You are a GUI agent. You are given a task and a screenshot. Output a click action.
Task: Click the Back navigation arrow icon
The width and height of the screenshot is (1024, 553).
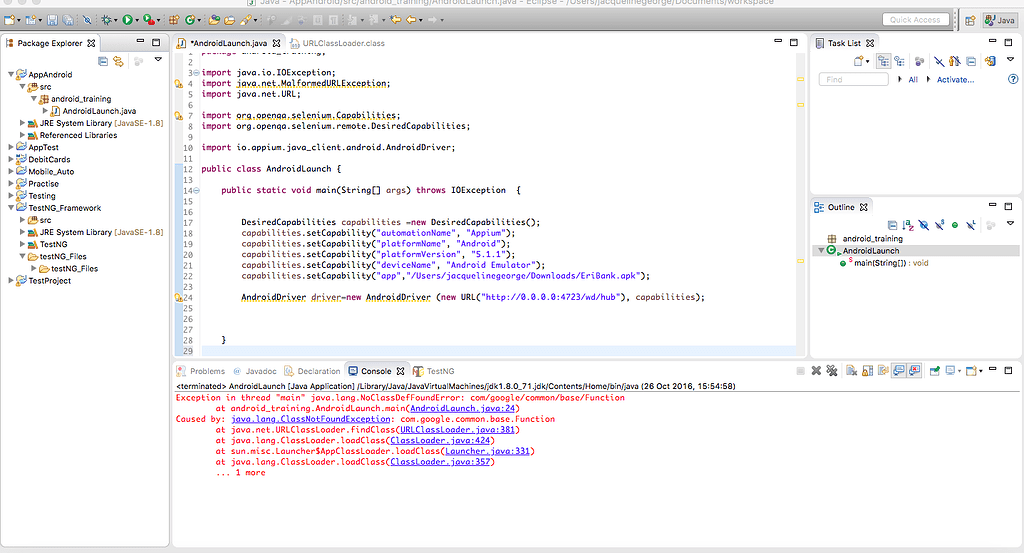[411, 20]
